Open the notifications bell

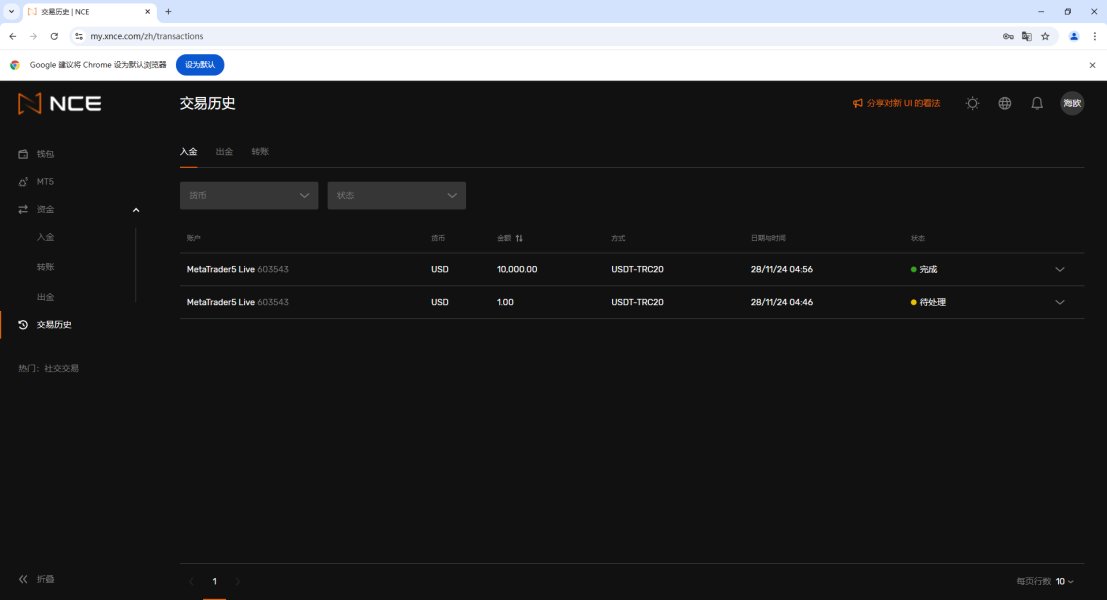point(1037,103)
